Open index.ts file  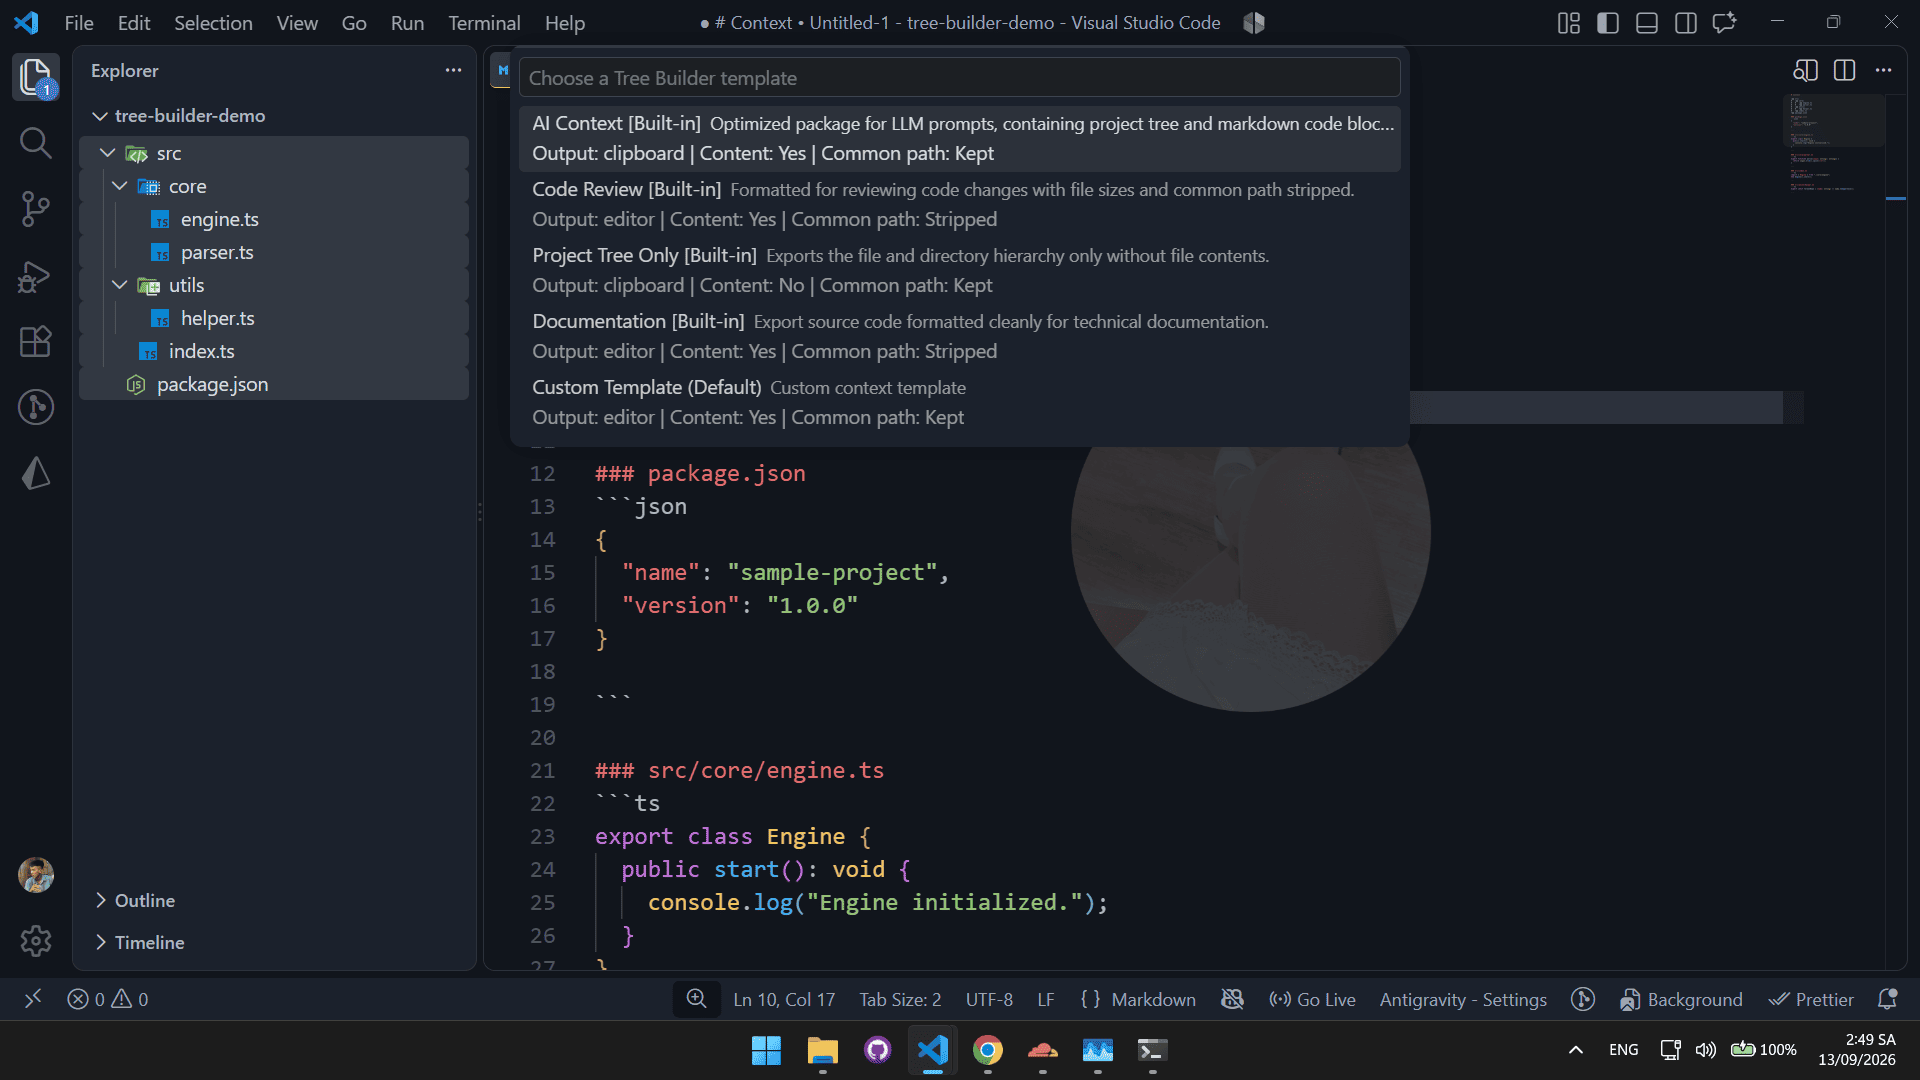pos(275,351)
